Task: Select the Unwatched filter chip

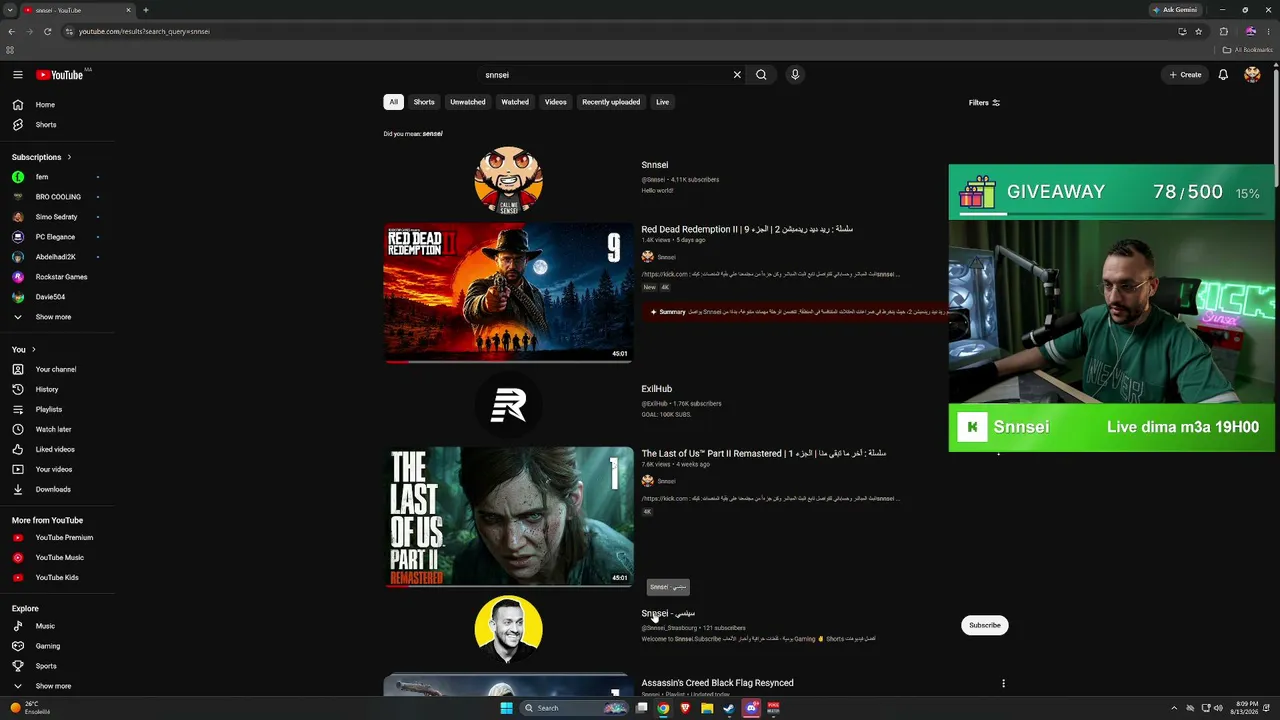Action: point(467,102)
